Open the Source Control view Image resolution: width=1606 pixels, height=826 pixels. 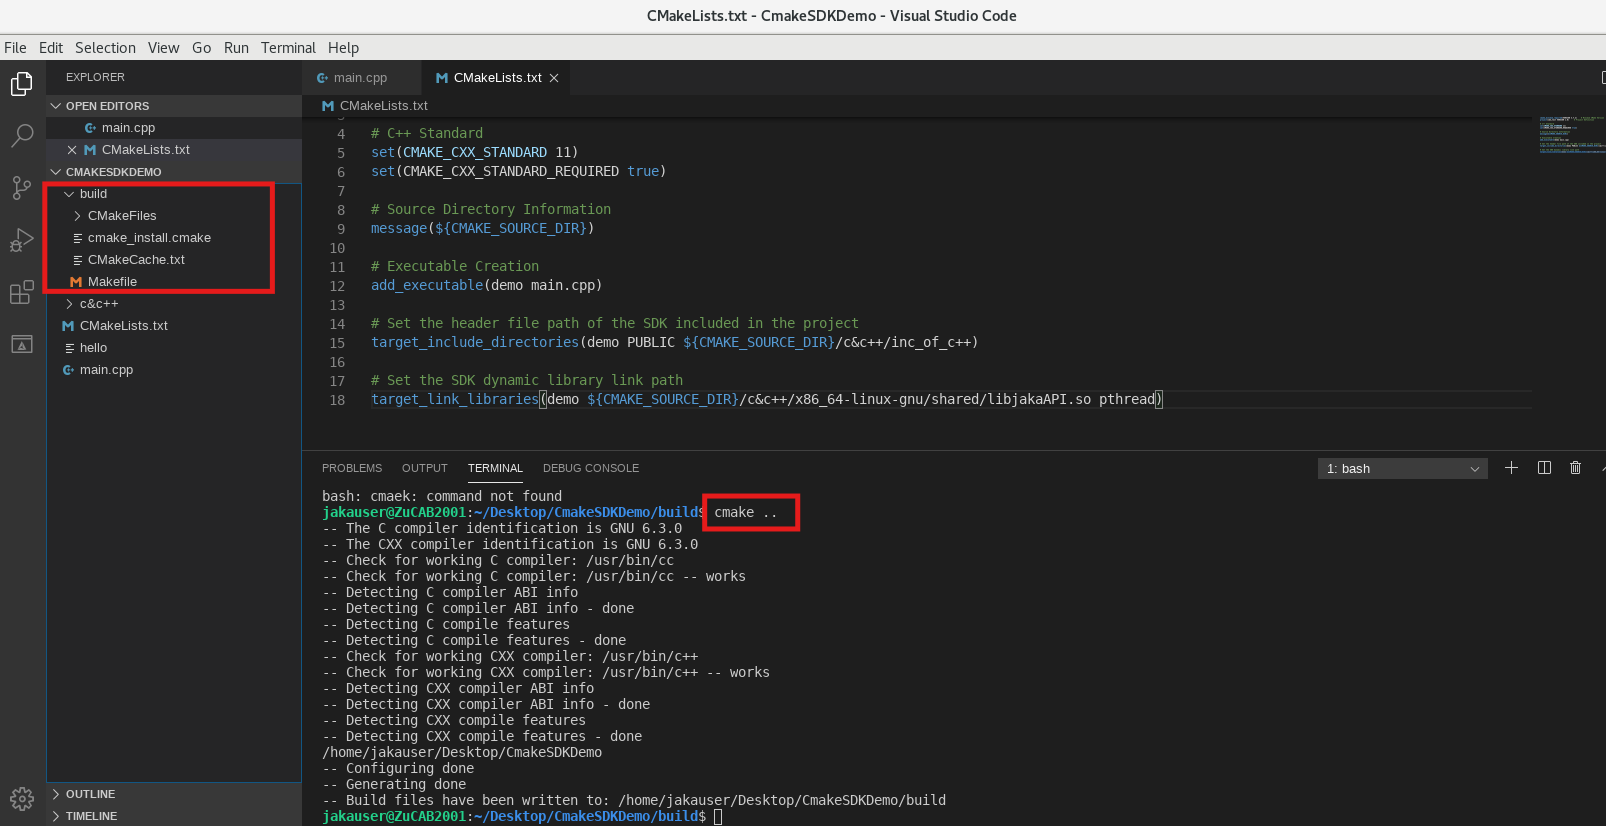point(22,188)
